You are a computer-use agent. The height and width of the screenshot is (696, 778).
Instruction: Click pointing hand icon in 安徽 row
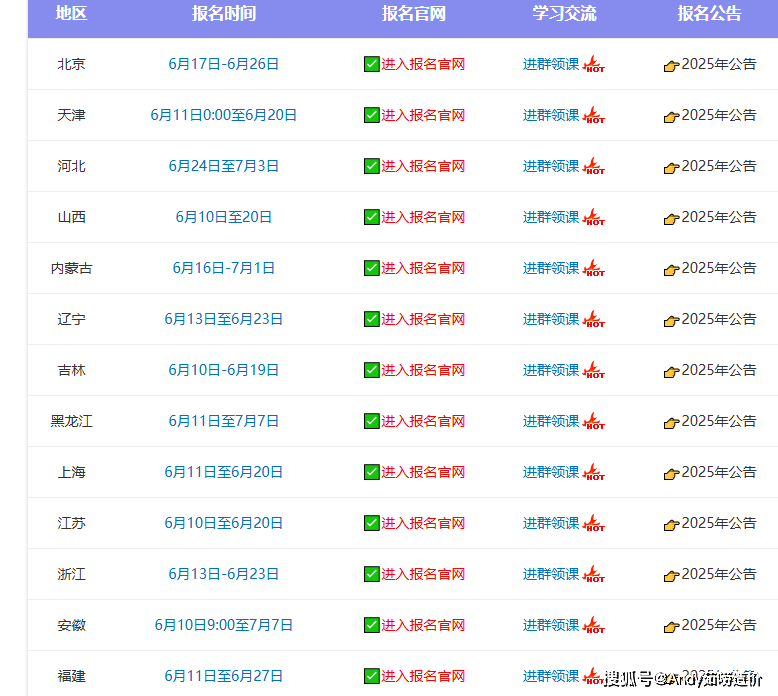tap(671, 627)
